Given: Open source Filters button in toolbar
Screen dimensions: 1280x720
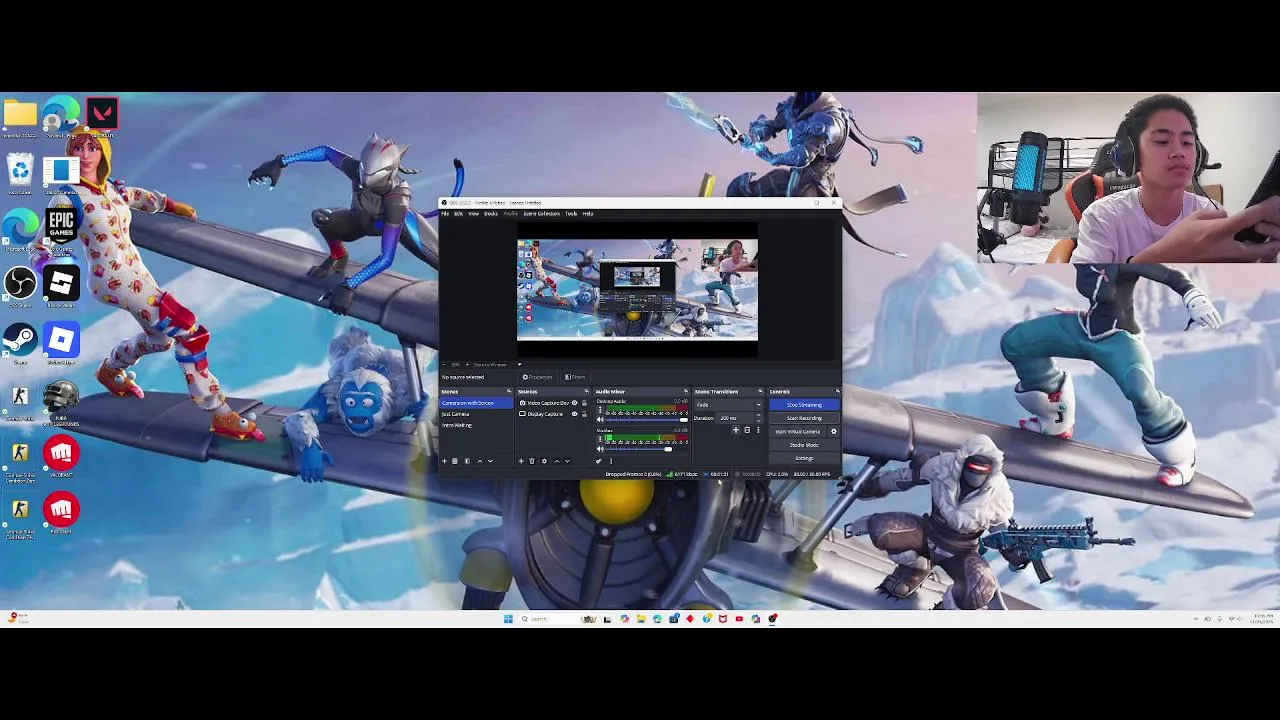Looking at the screenshot, I should pyautogui.click(x=575, y=377).
